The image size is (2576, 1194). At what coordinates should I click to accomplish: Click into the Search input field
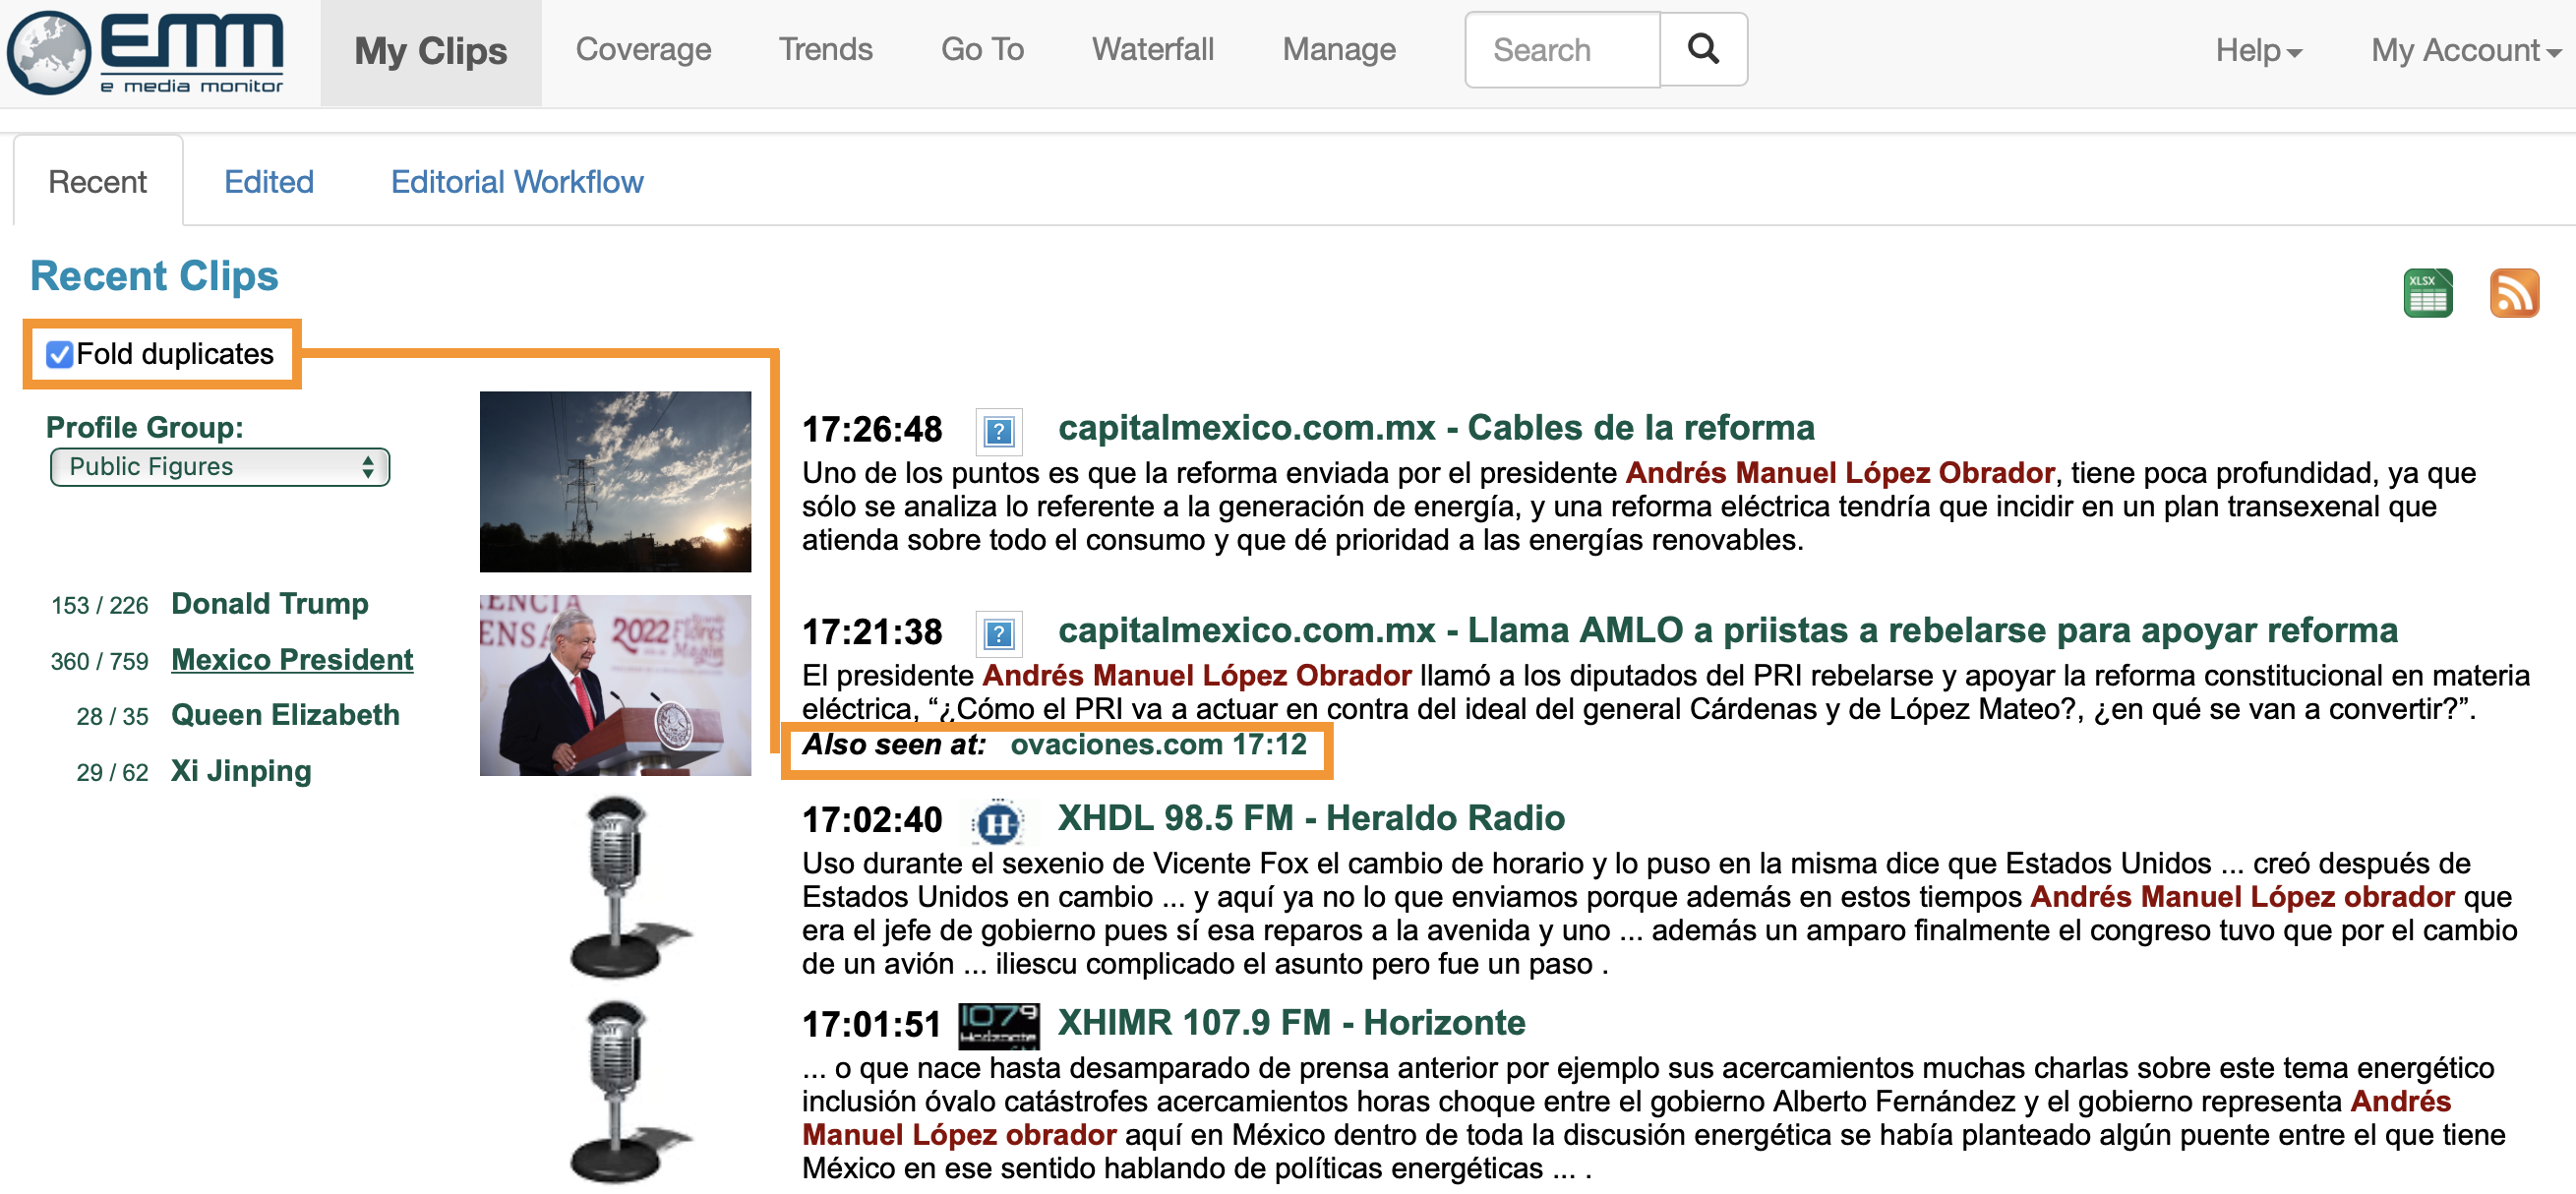[x=1562, y=49]
